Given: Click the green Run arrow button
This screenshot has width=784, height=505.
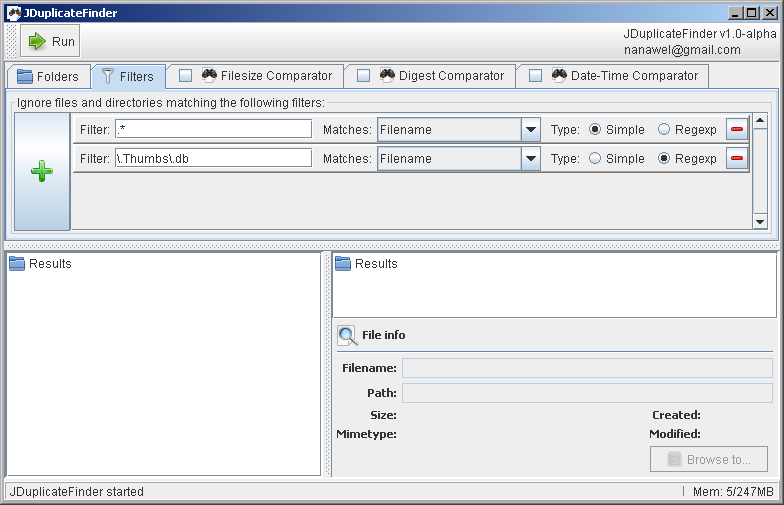Looking at the screenshot, I should click(x=50, y=42).
